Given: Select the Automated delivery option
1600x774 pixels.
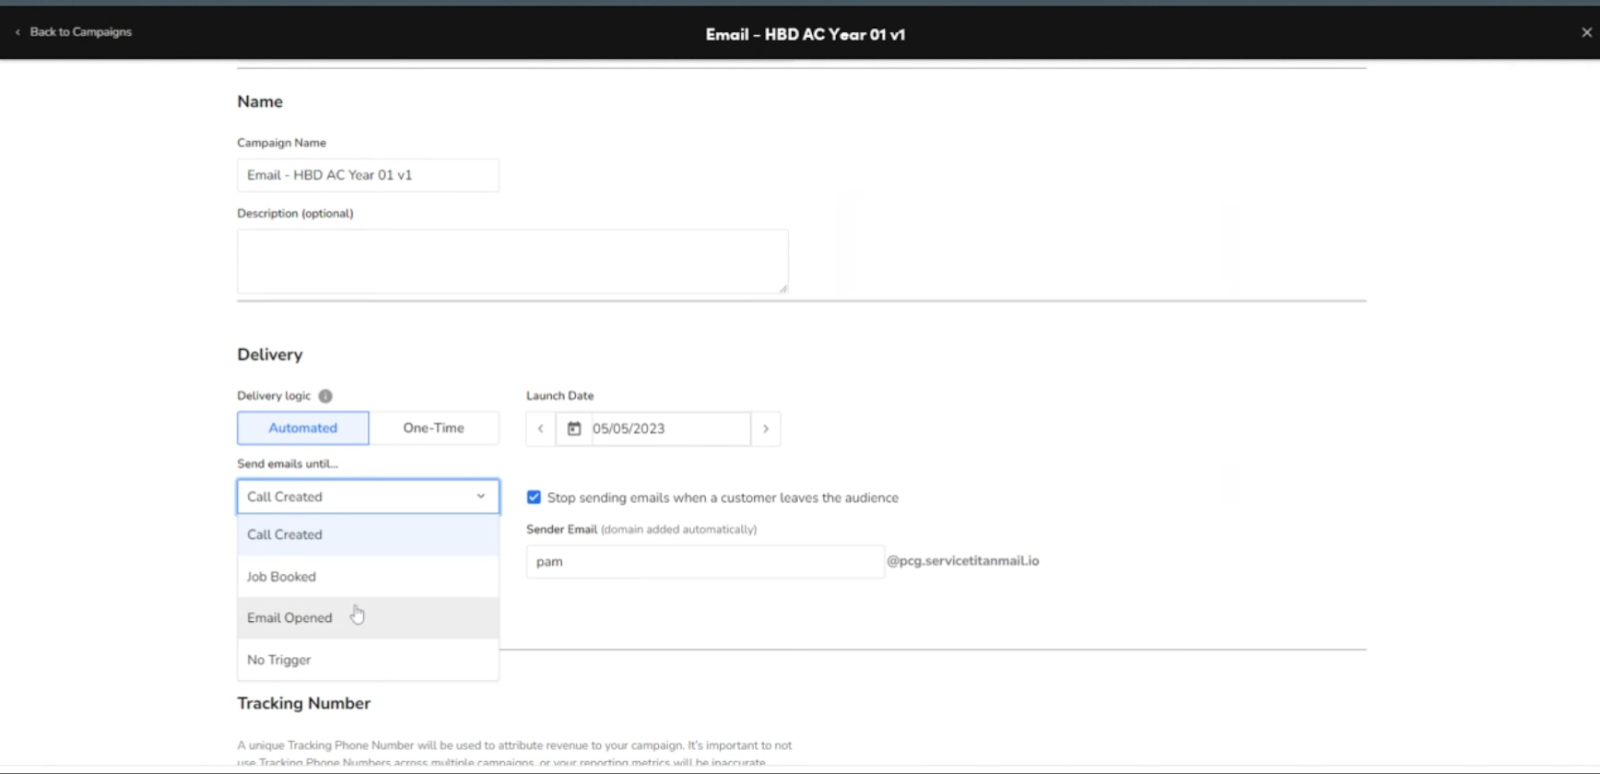Looking at the screenshot, I should (x=303, y=428).
